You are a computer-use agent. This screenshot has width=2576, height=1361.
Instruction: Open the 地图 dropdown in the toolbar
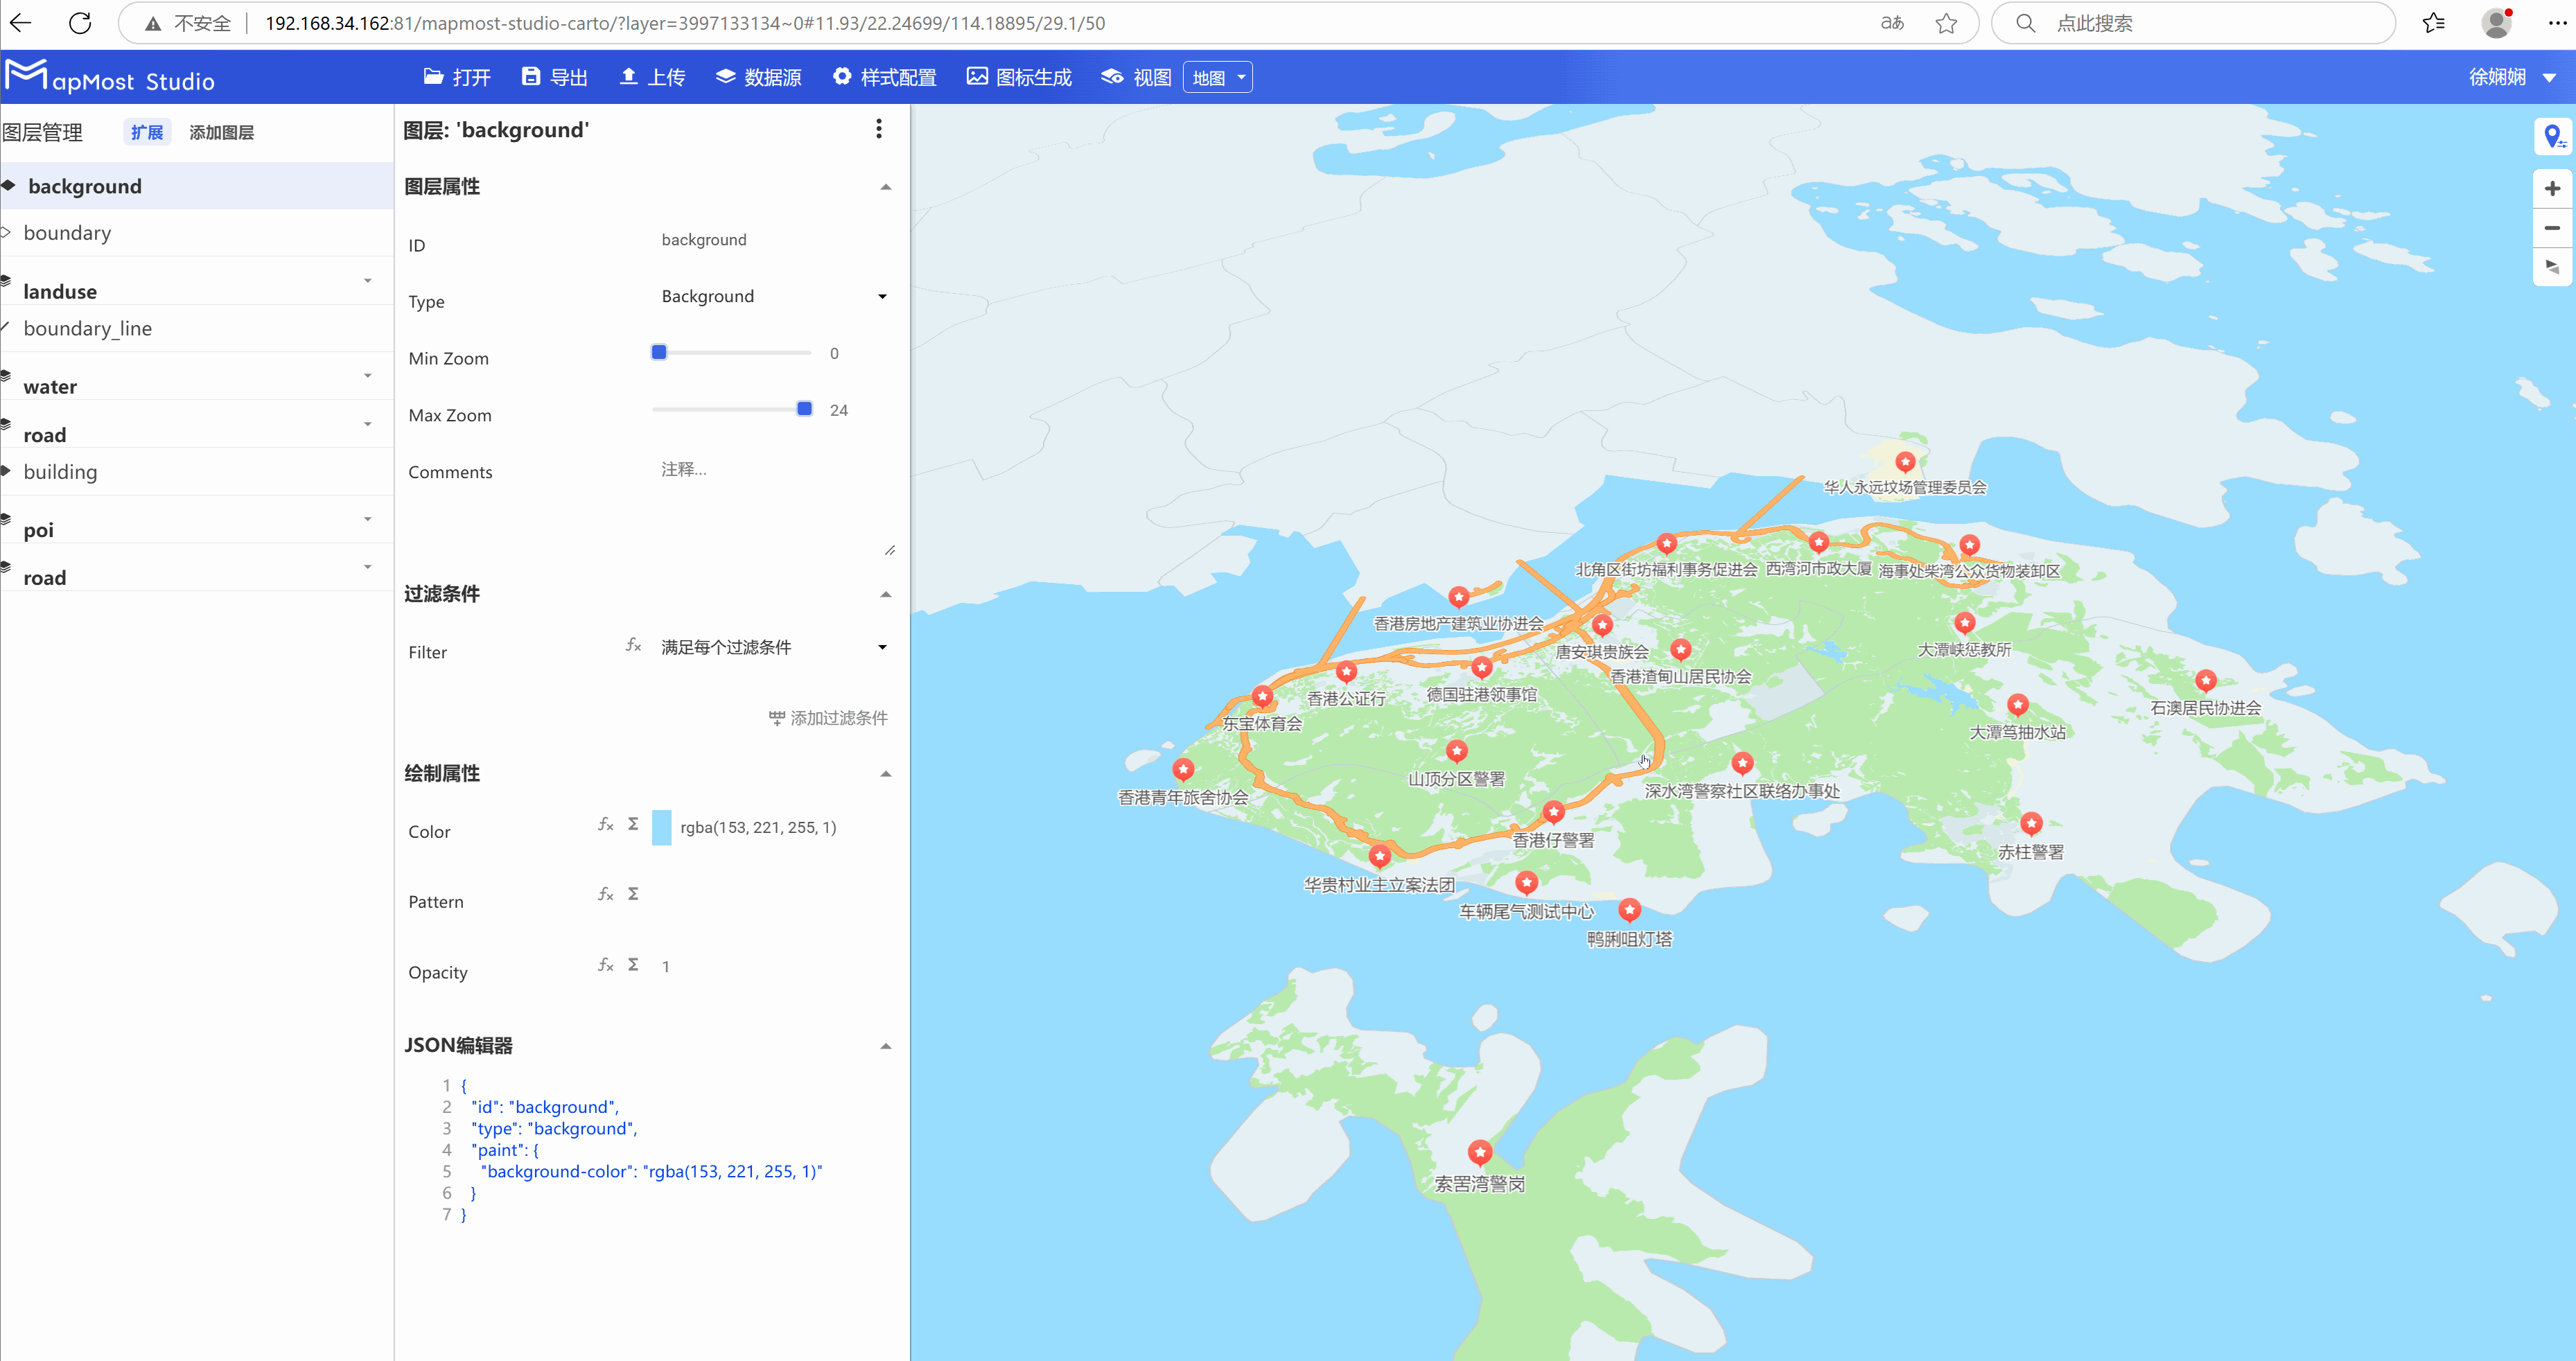[x=1217, y=76]
